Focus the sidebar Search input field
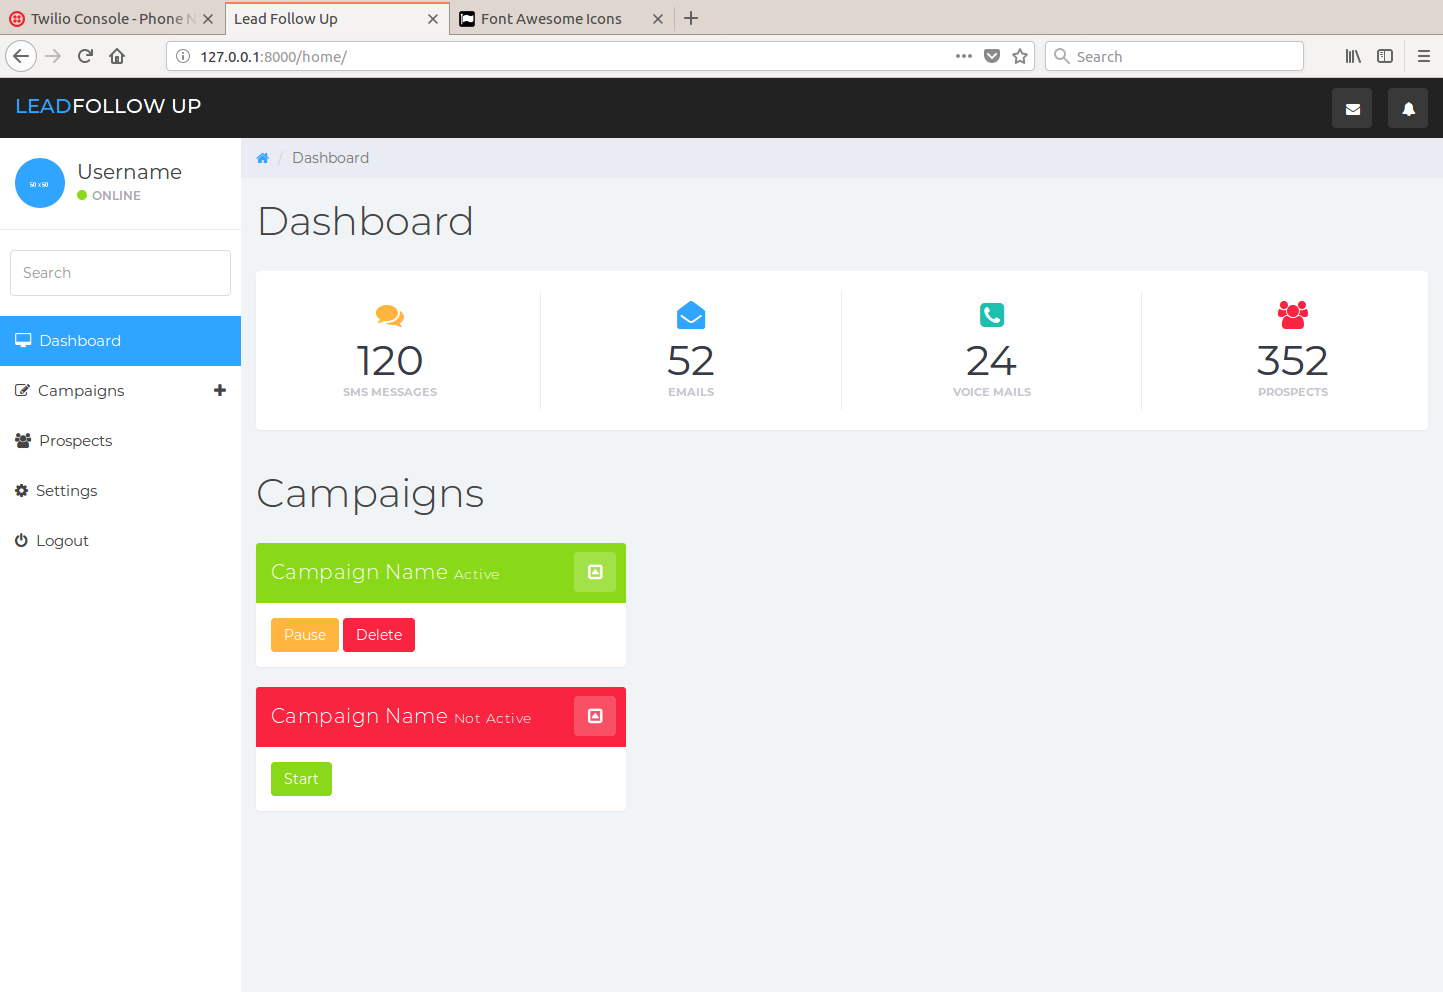1443x992 pixels. click(x=120, y=273)
